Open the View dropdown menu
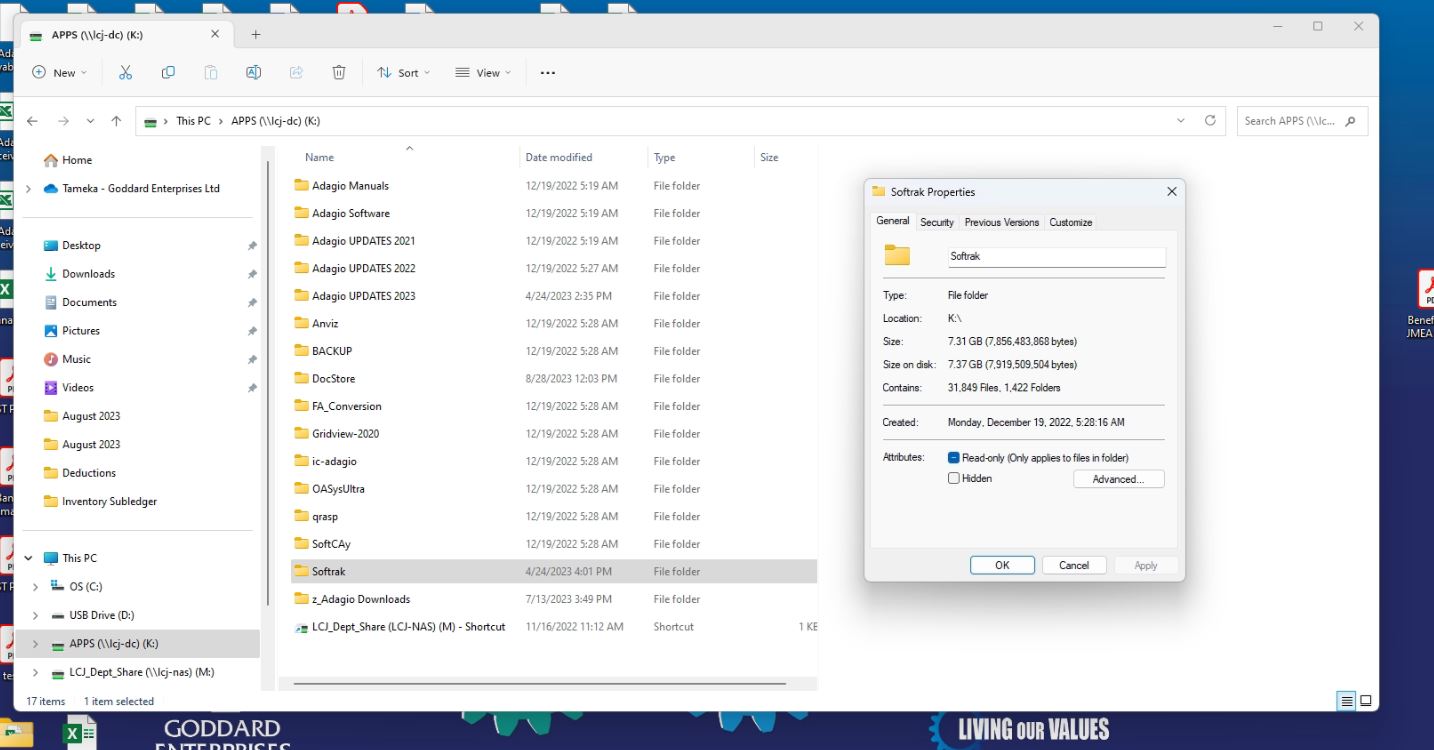Viewport: 1434px width, 750px height. pyautogui.click(x=482, y=73)
